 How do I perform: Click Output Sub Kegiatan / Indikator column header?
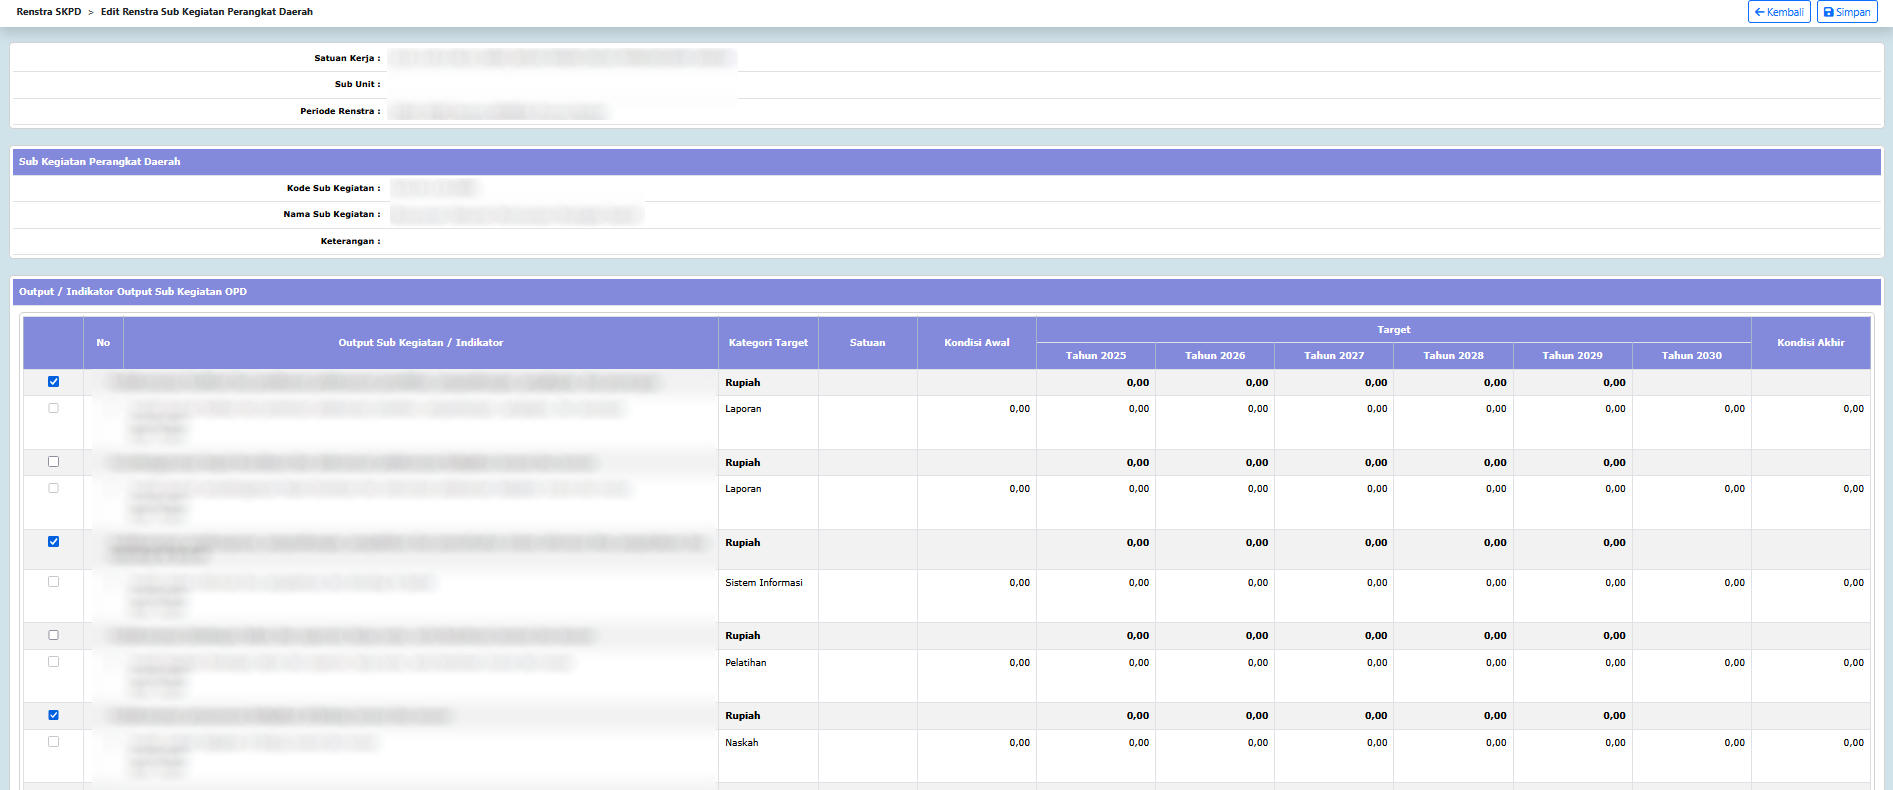(421, 343)
